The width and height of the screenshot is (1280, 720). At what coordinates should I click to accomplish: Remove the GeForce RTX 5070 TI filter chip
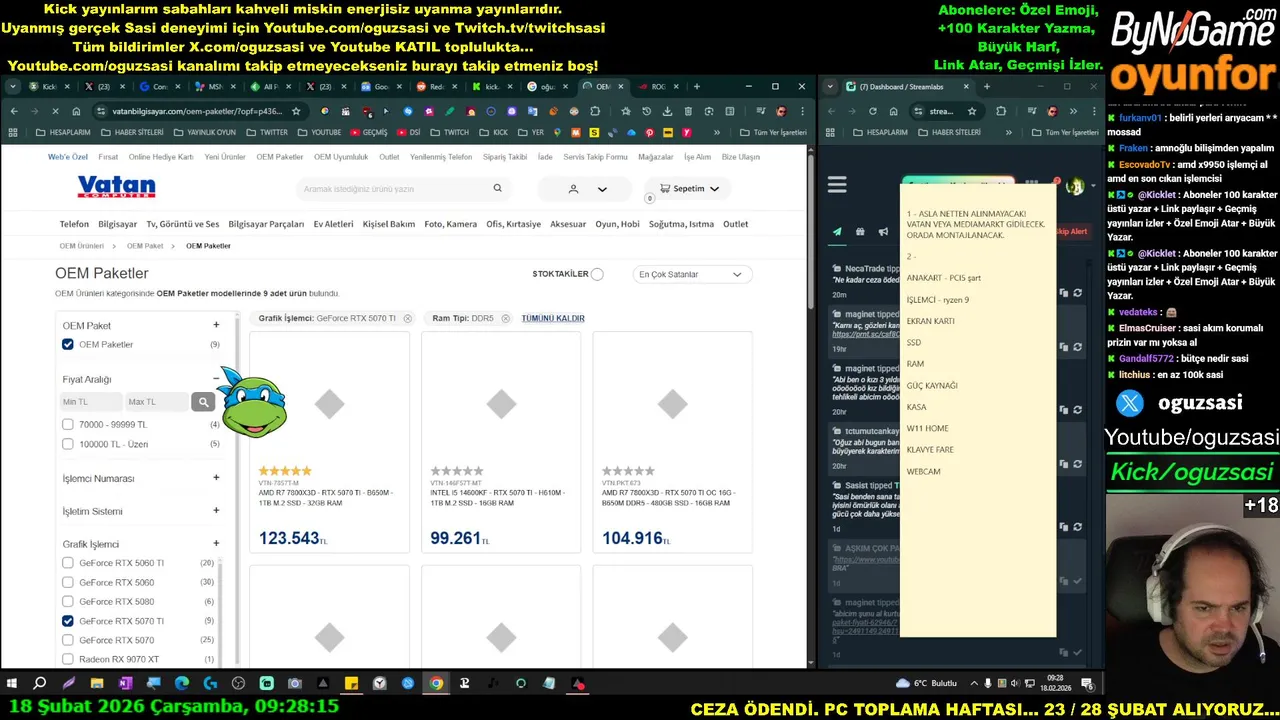pos(407,318)
